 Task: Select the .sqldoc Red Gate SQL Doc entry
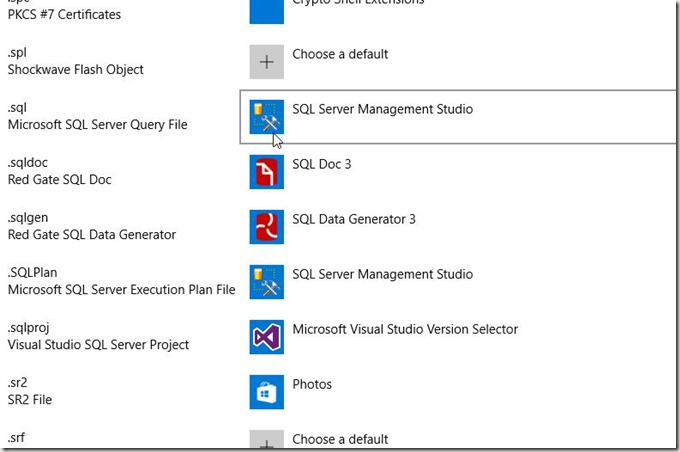point(59,171)
